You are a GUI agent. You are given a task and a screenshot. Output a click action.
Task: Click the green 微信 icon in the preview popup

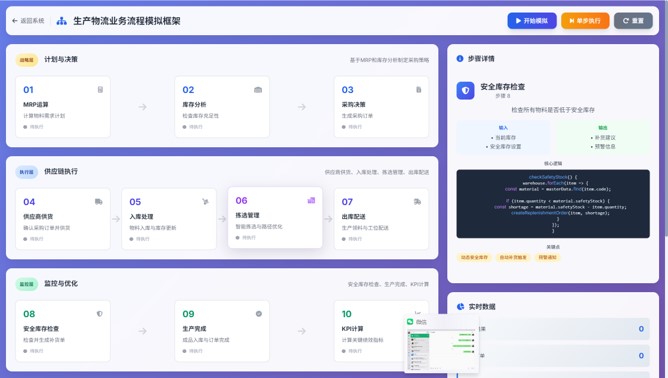coord(410,322)
